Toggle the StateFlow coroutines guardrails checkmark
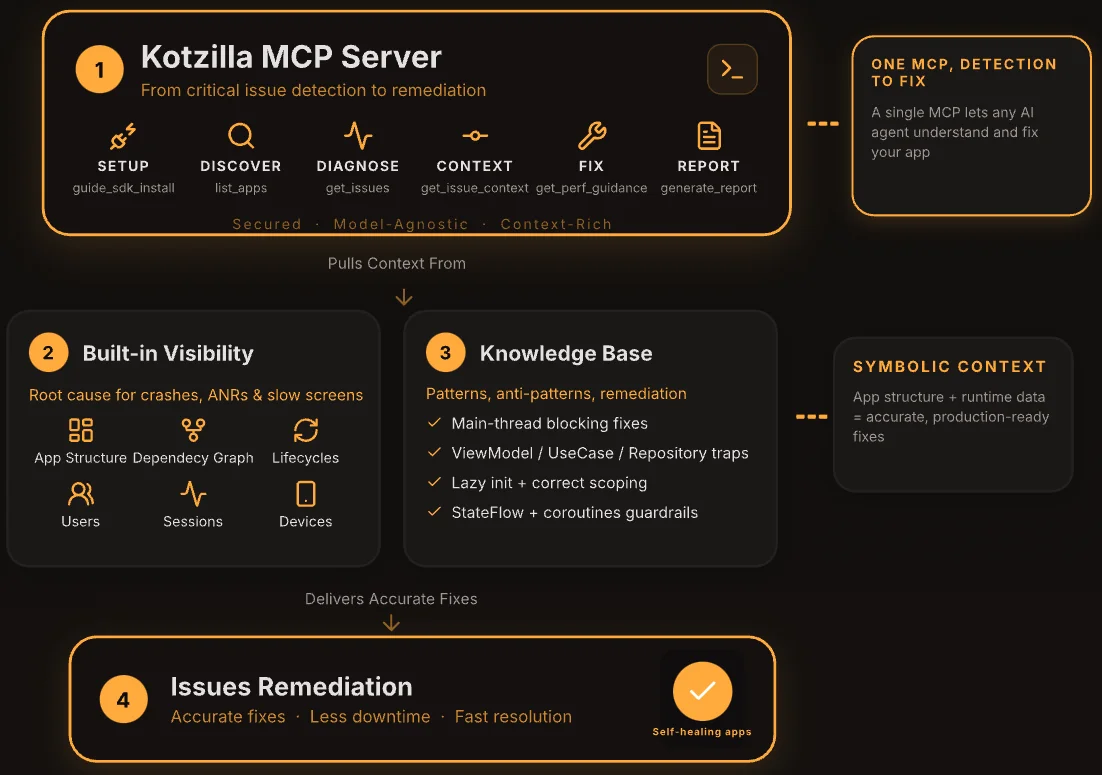 click(434, 512)
